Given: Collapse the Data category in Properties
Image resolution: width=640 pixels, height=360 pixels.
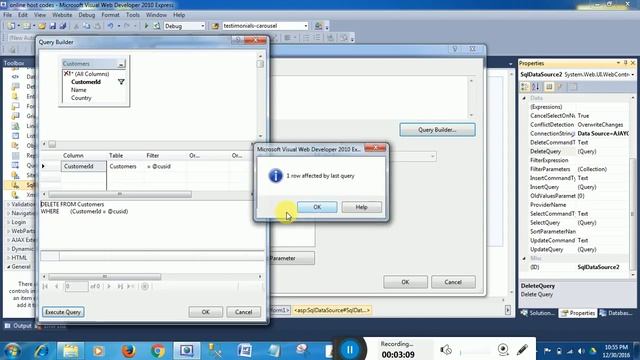Looking at the screenshot, I should coord(524,98).
